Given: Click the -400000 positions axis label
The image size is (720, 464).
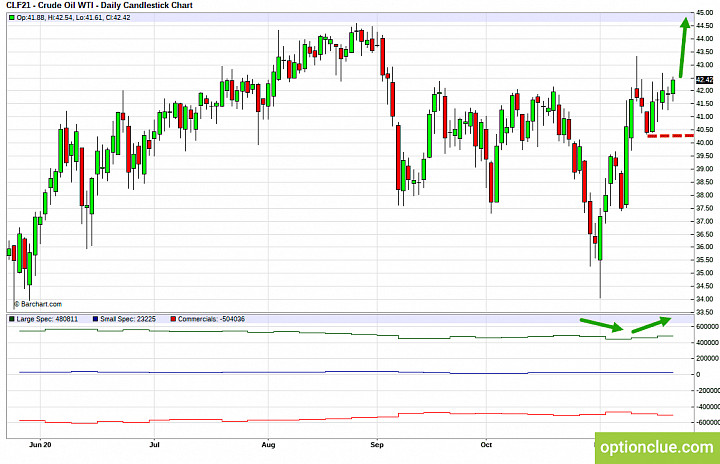Looking at the screenshot, I should point(708,407).
